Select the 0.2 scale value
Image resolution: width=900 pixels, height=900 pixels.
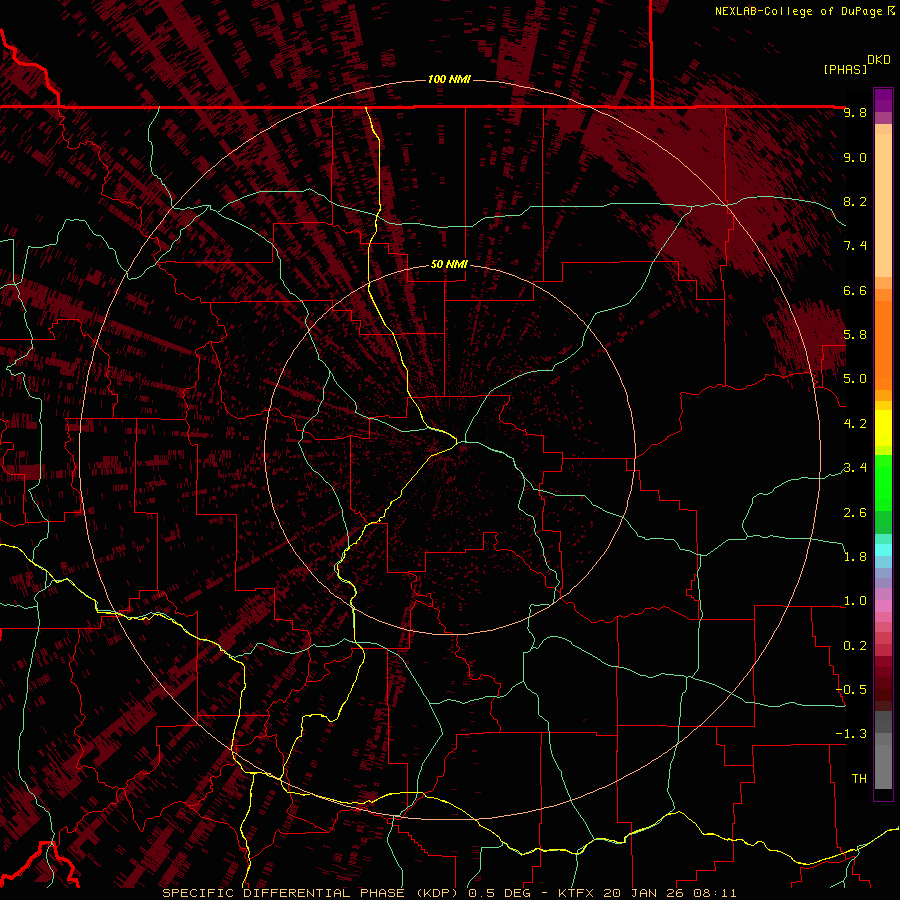click(x=855, y=646)
